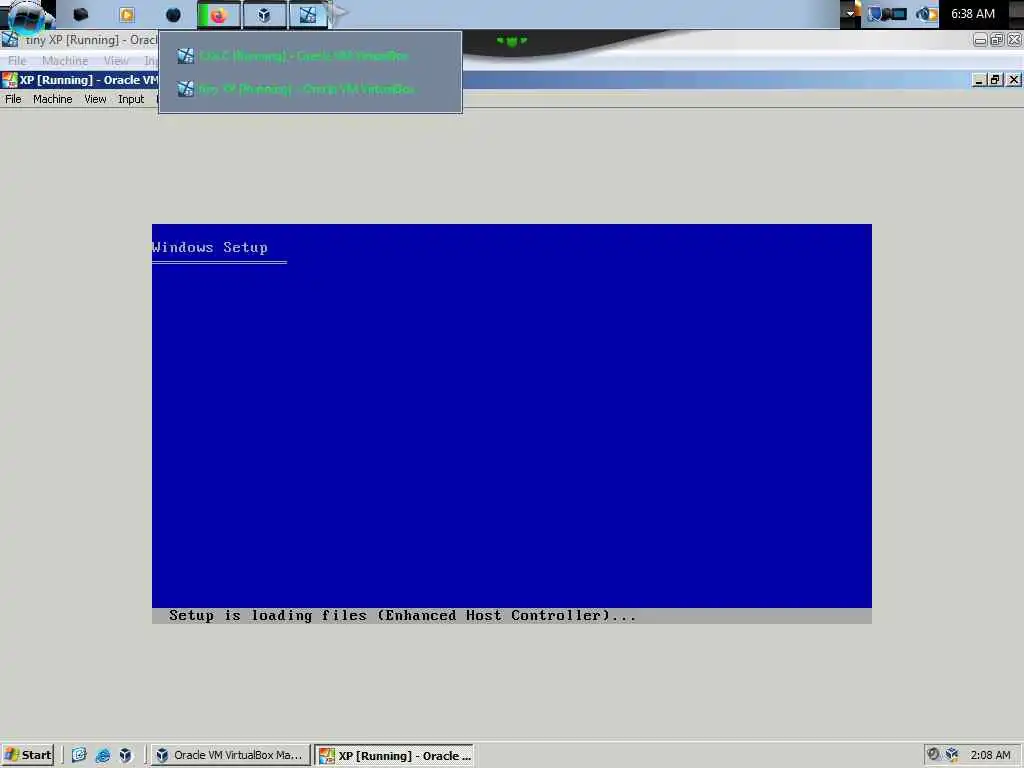This screenshot has width=1024, height=768.
Task: Click the green indicator on top host bar
Action: (x=511, y=41)
